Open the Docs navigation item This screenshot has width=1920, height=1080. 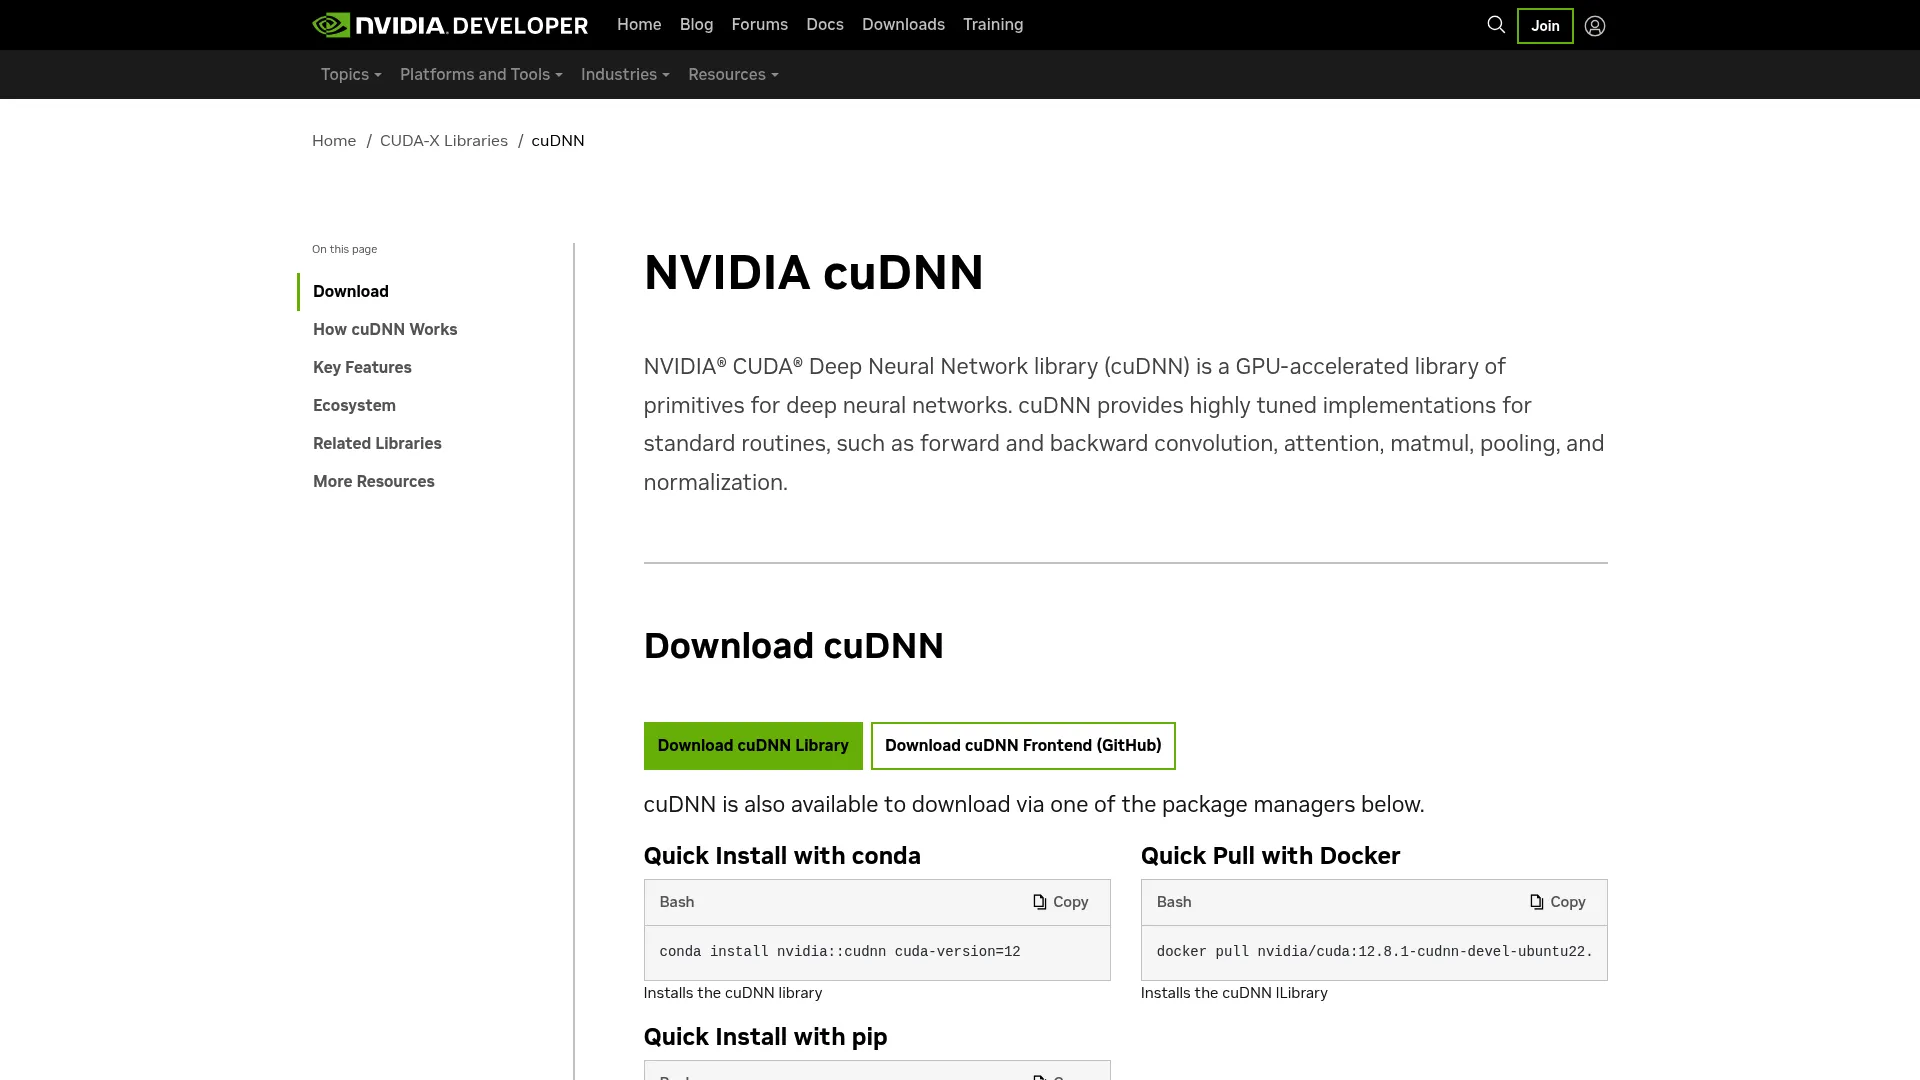[x=825, y=25]
